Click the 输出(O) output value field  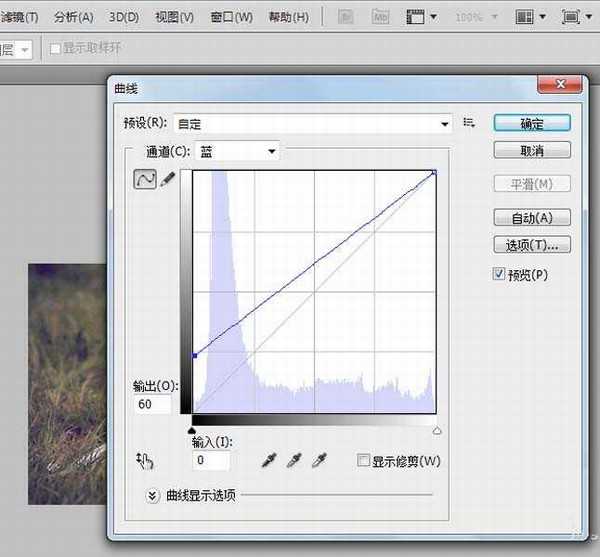coord(152,404)
